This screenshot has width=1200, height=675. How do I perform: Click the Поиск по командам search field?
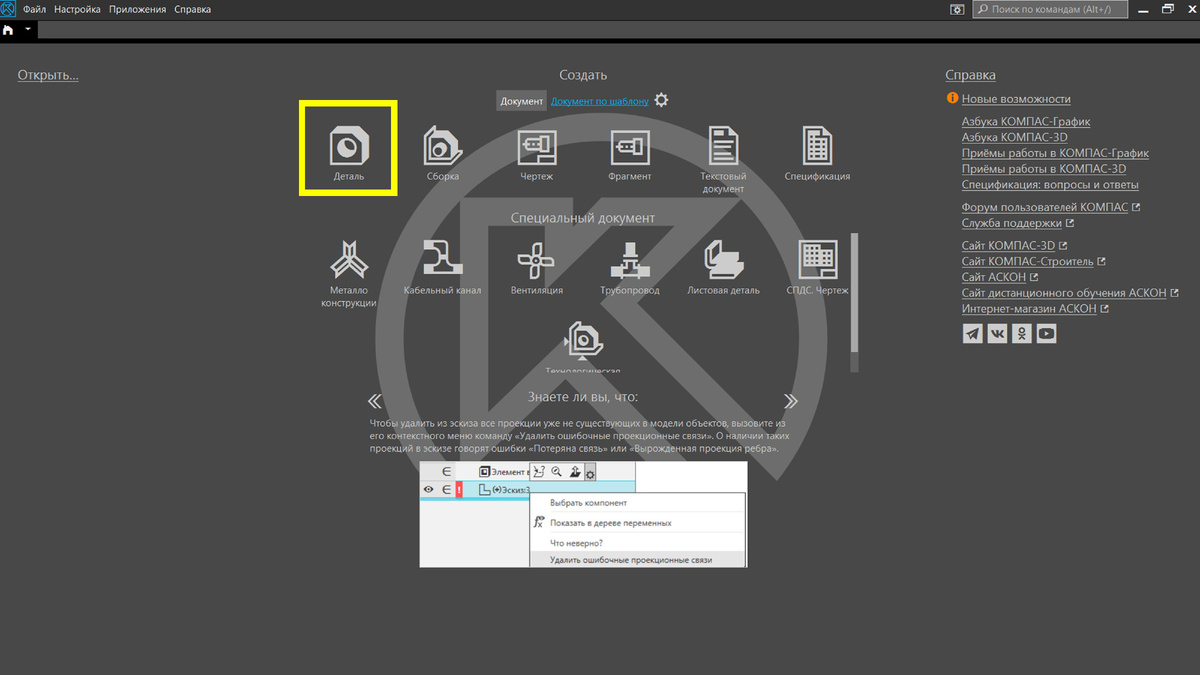(1050, 9)
